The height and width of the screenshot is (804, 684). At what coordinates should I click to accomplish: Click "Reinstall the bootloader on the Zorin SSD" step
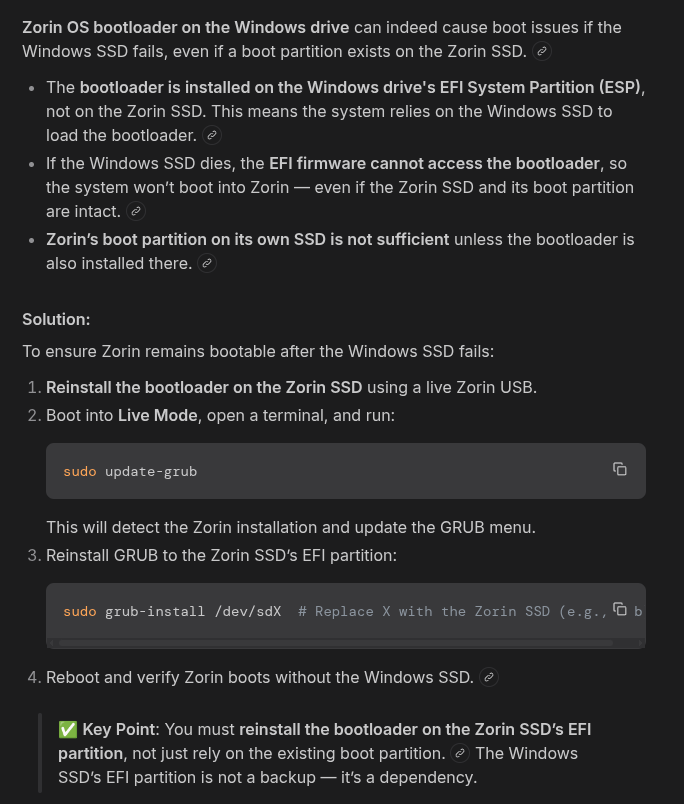coord(204,387)
